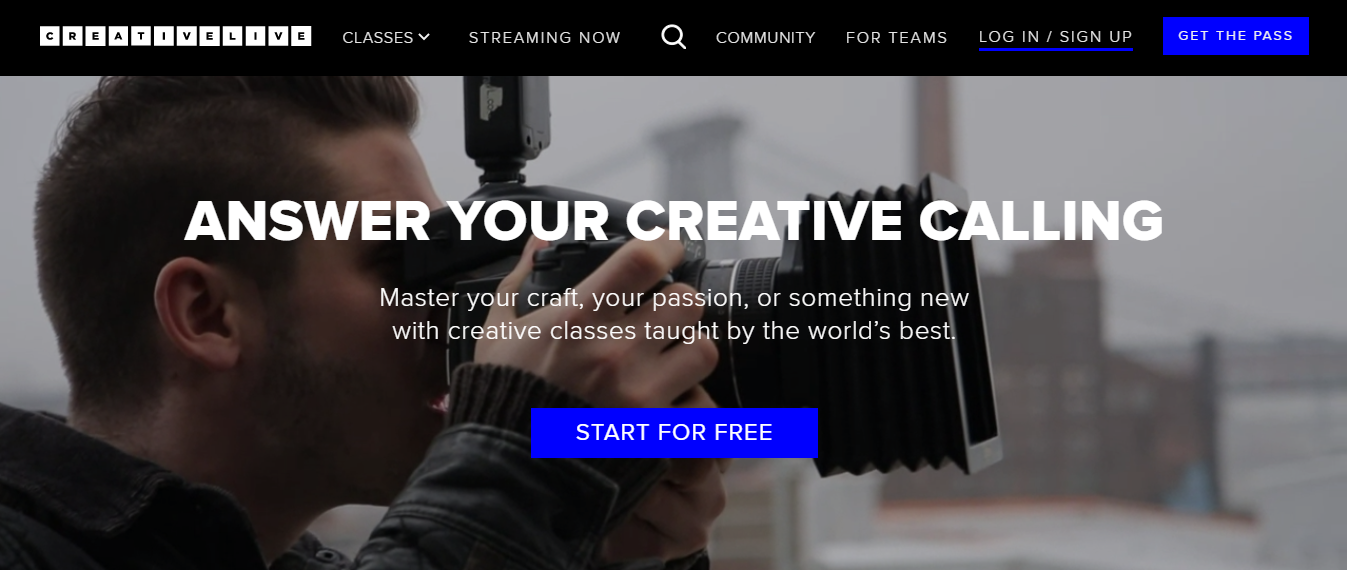Click the Get the Pass button
Image resolution: width=1347 pixels, height=570 pixels.
click(x=1236, y=36)
